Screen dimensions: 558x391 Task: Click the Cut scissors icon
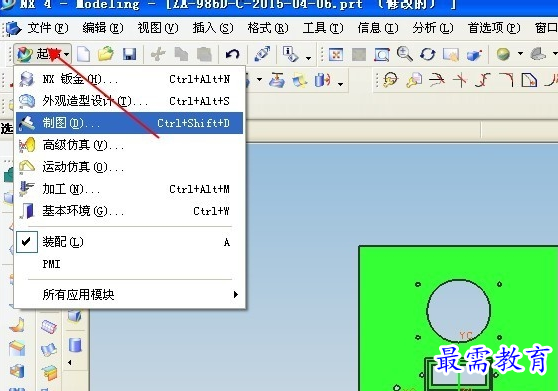point(158,54)
